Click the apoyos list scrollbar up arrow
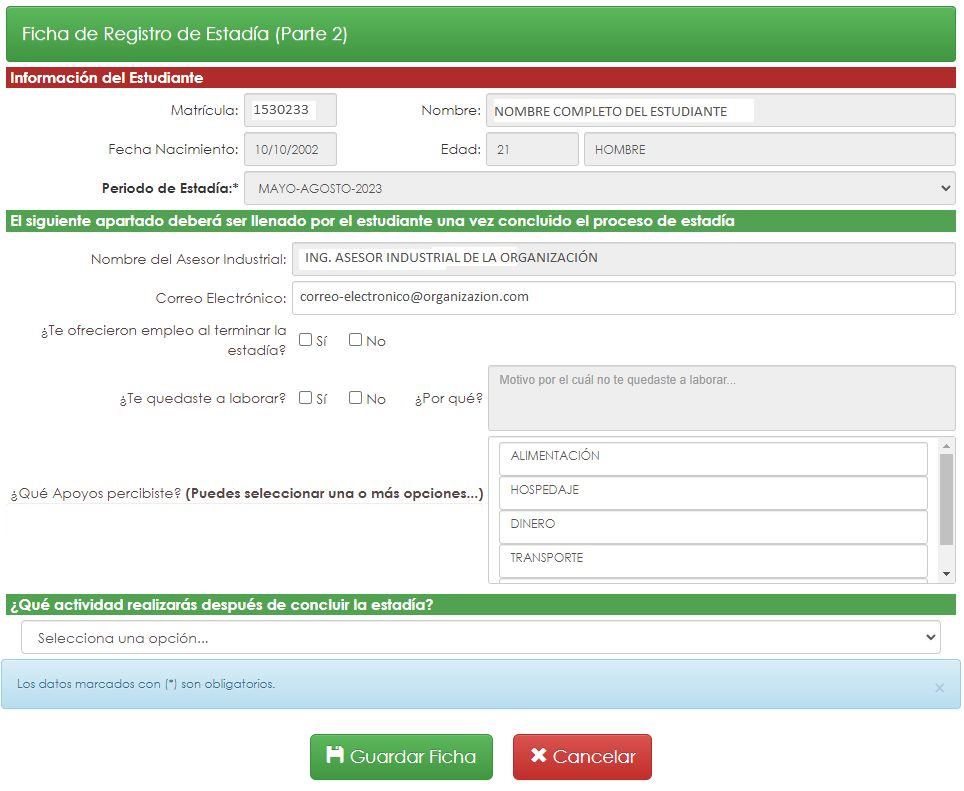Screen dimensions: 964x791 pos(947,446)
